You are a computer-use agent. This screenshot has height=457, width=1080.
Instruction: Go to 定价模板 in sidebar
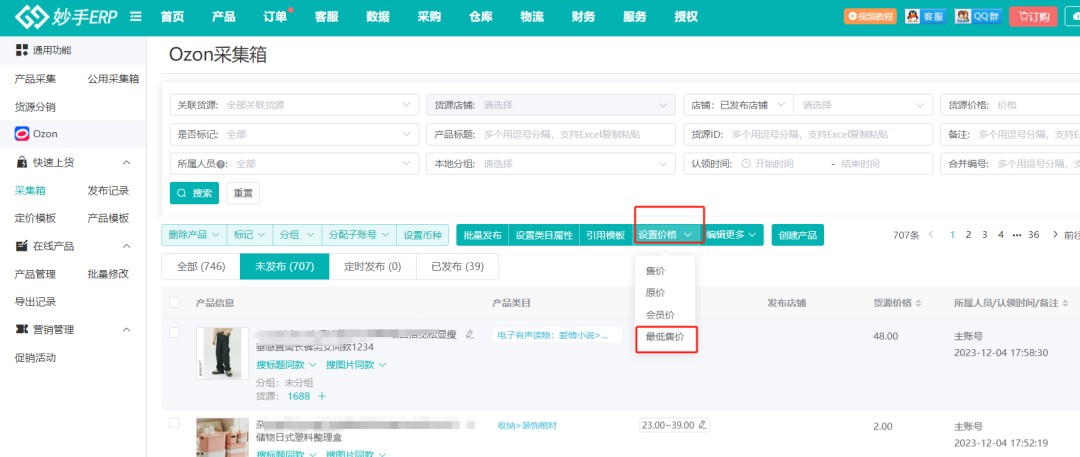pyautogui.click(x=35, y=219)
